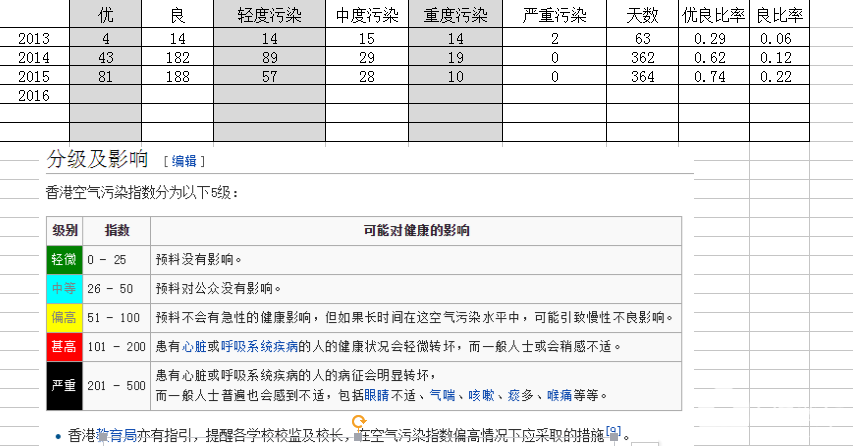This screenshot has height=446, width=853.
Task: Select the 优良比率 header cell
Action: point(713,15)
